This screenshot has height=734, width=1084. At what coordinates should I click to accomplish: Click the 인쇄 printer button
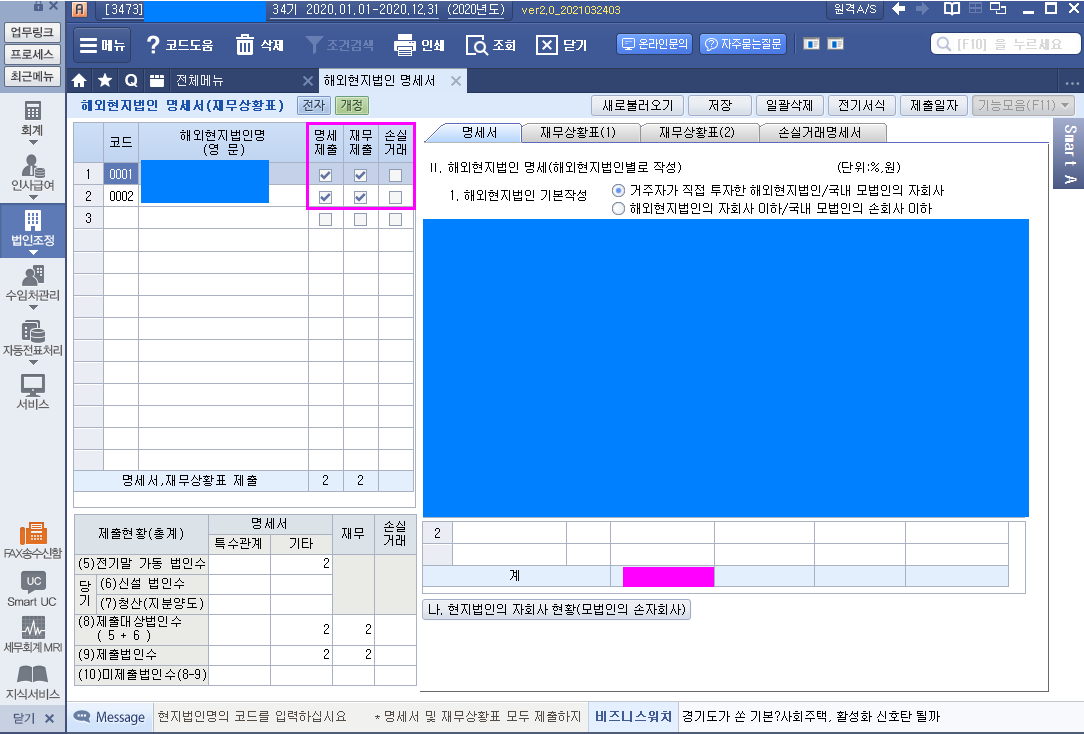click(x=419, y=45)
